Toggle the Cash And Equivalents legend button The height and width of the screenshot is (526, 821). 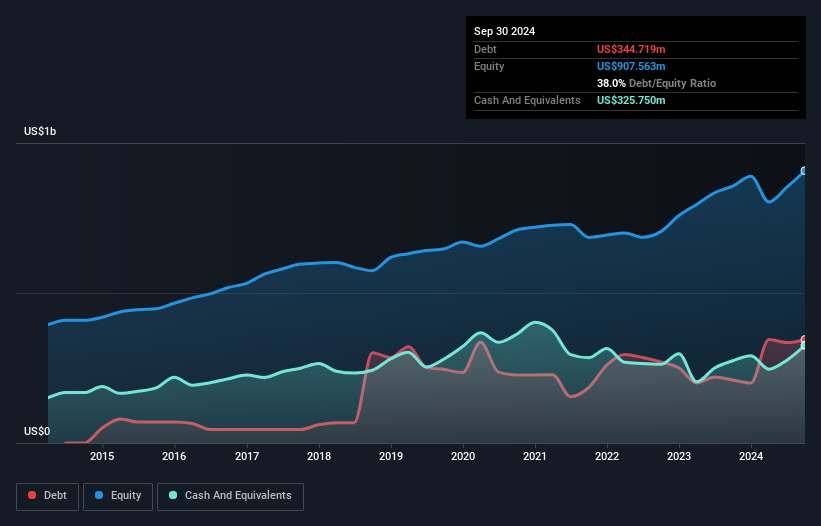coord(230,496)
